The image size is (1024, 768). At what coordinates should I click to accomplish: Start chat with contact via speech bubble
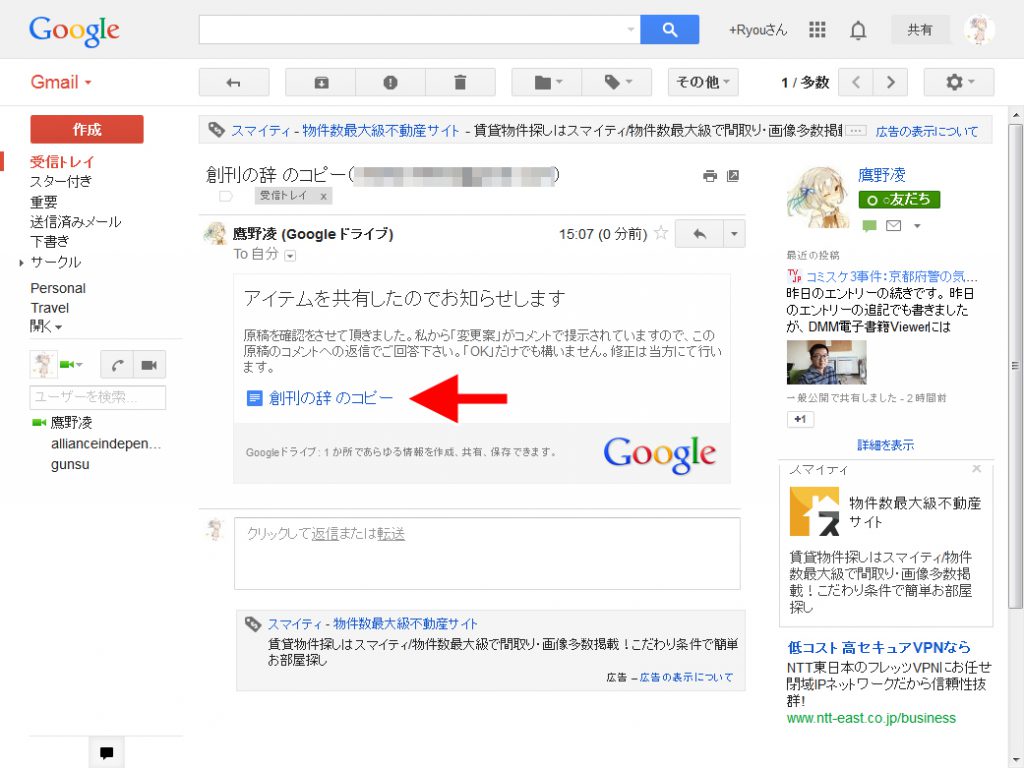[x=869, y=226]
